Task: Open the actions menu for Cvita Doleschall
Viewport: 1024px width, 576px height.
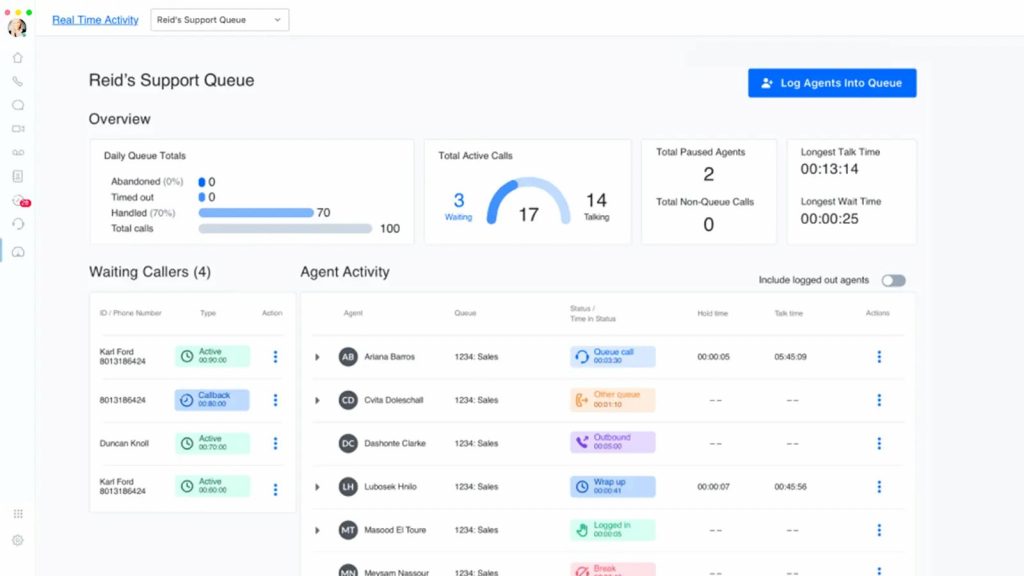Action: pos(879,400)
